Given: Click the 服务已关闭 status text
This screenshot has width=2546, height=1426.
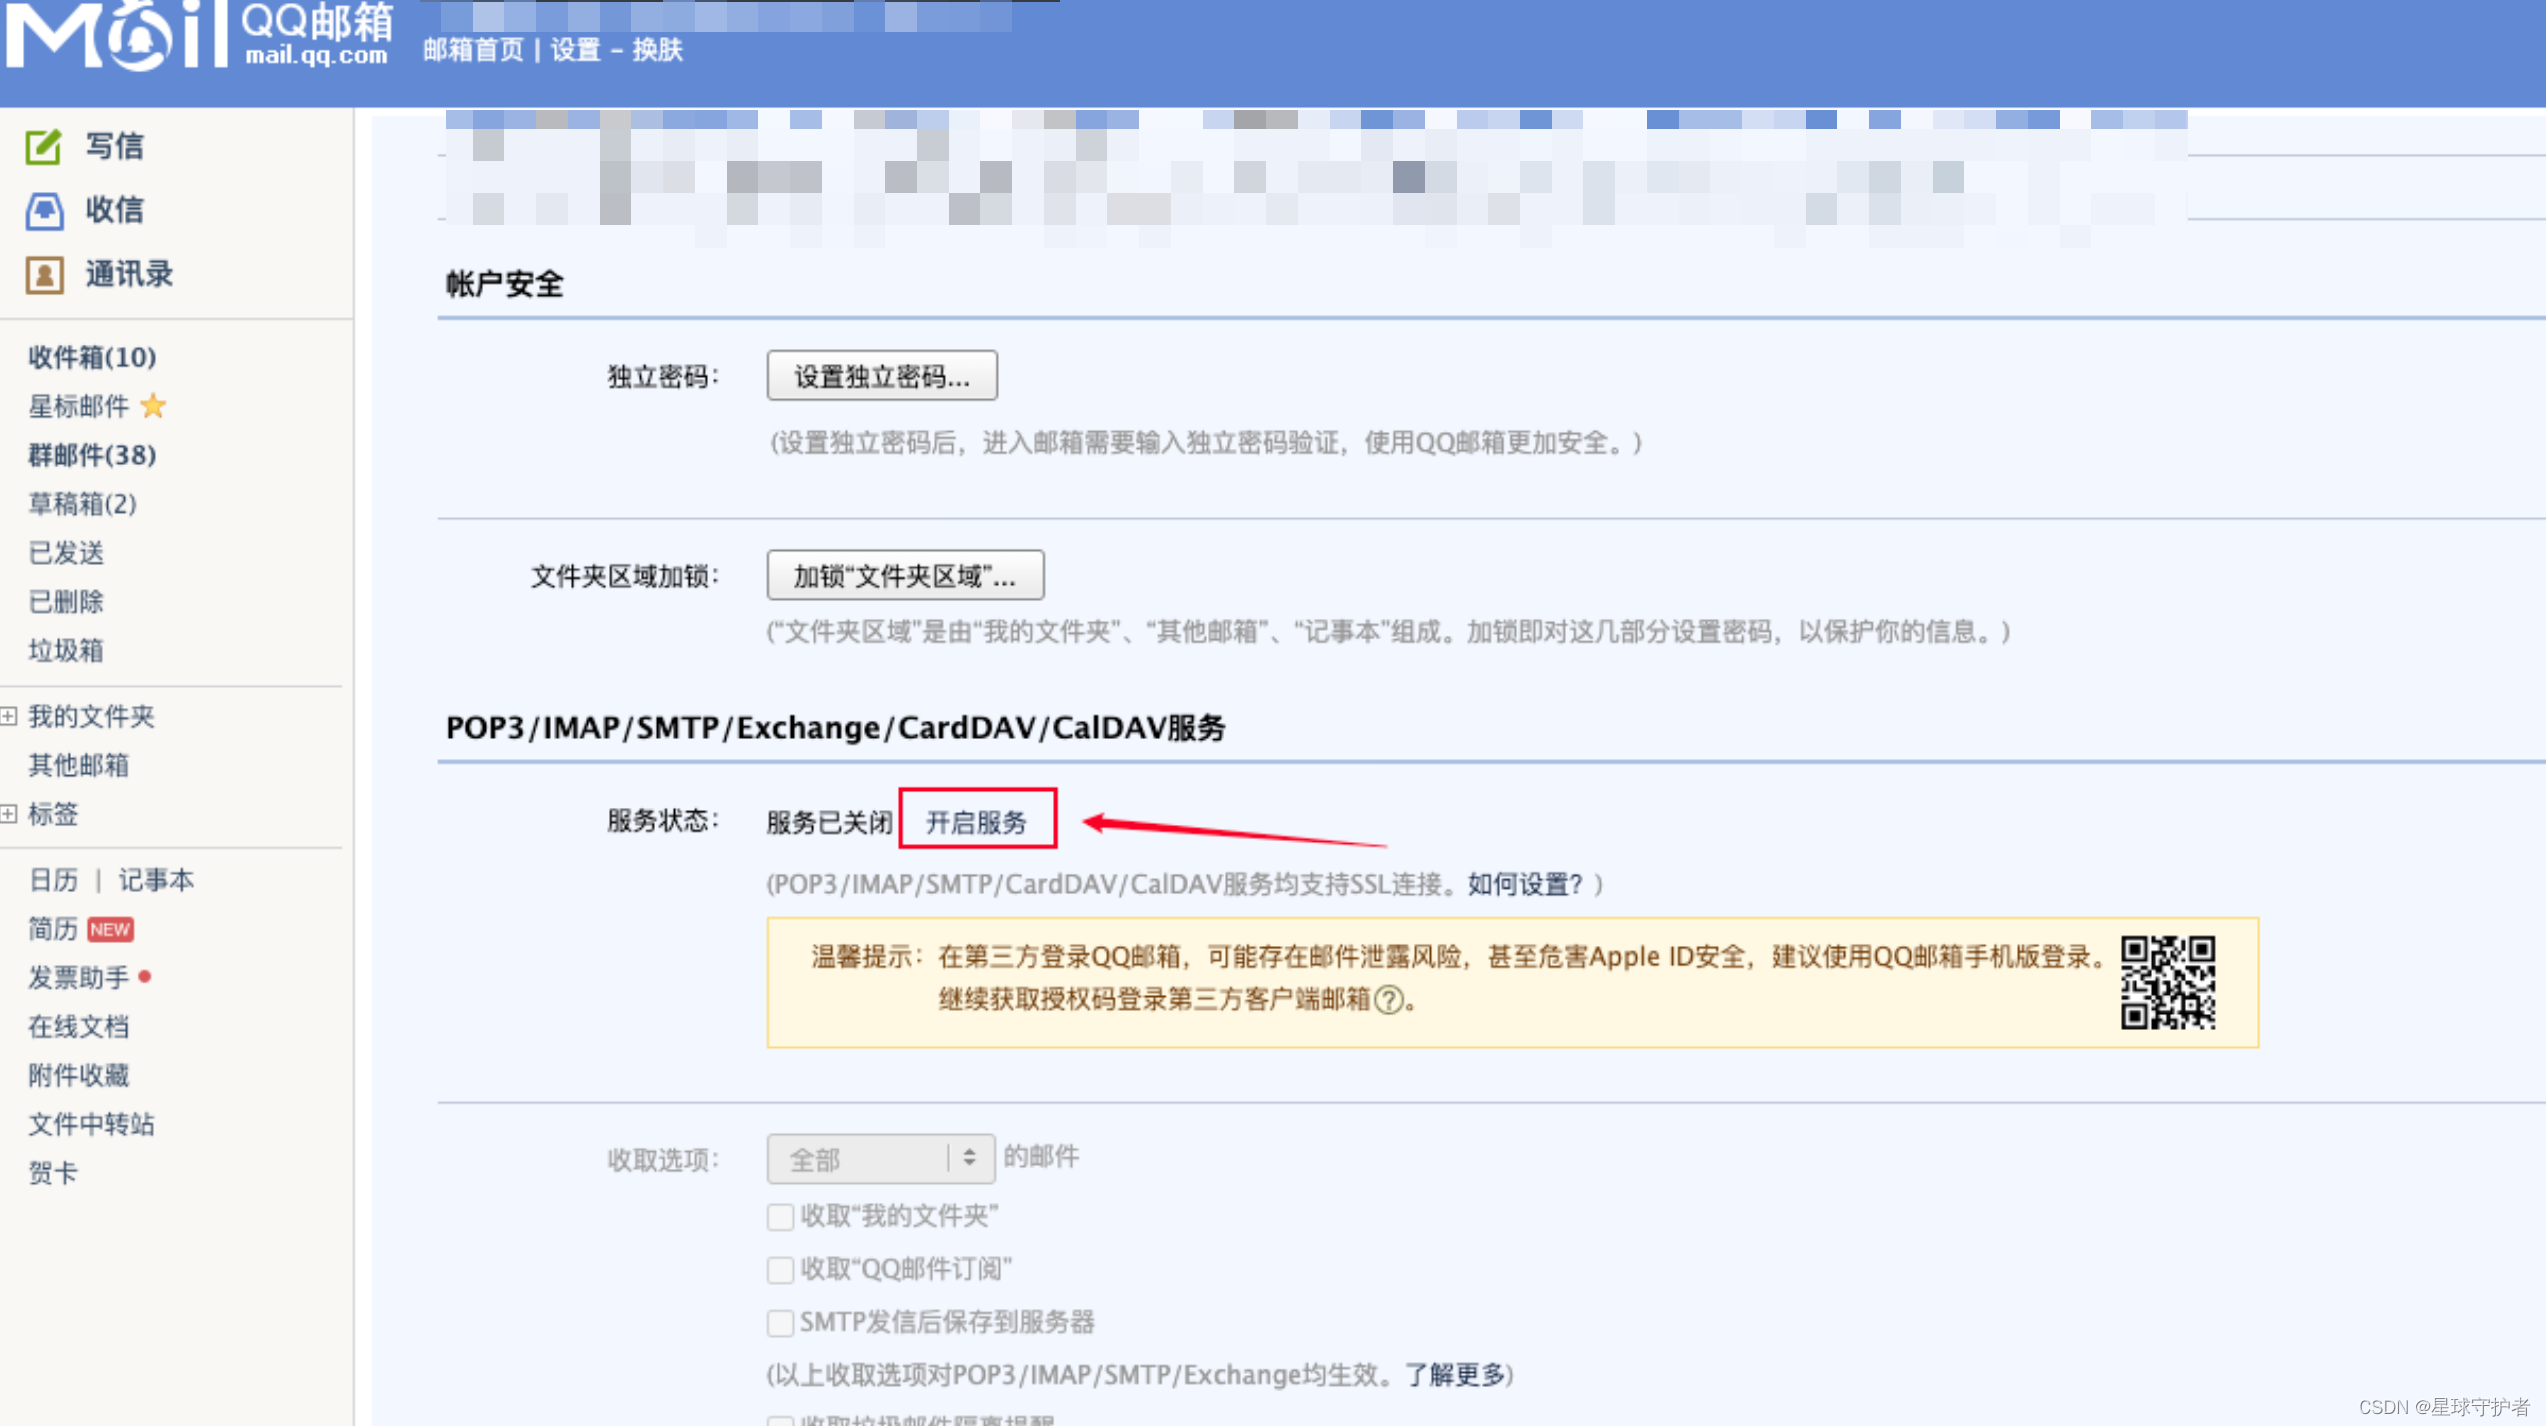Looking at the screenshot, I should [829, 822].
